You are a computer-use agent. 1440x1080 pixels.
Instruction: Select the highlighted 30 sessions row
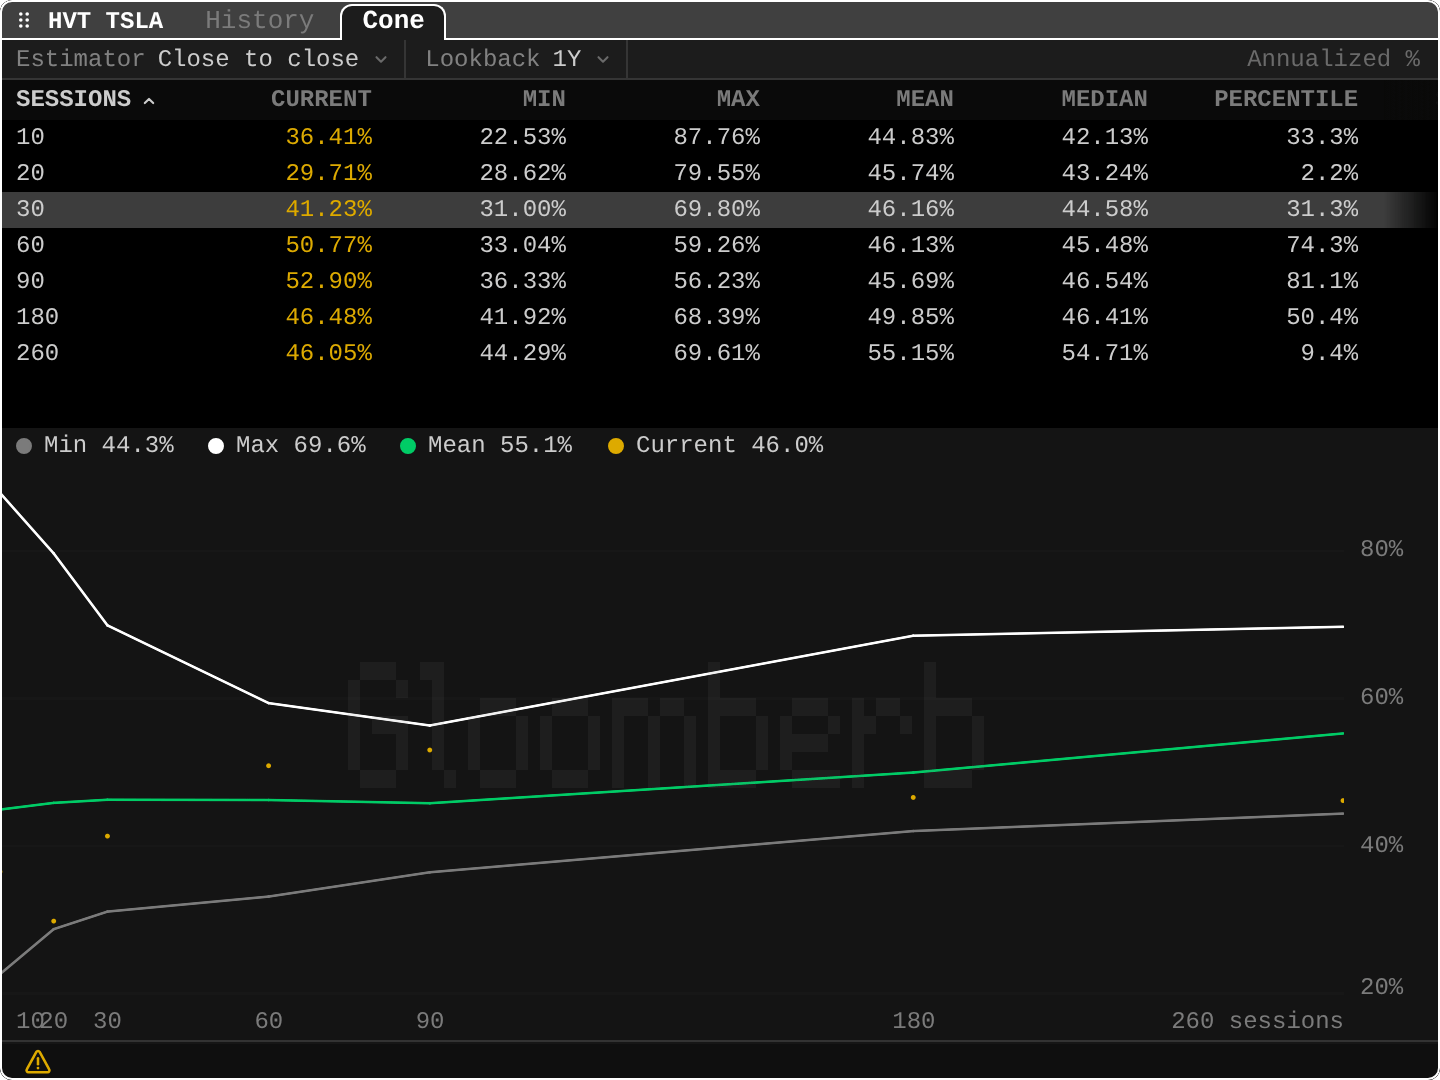click(720, 209)
